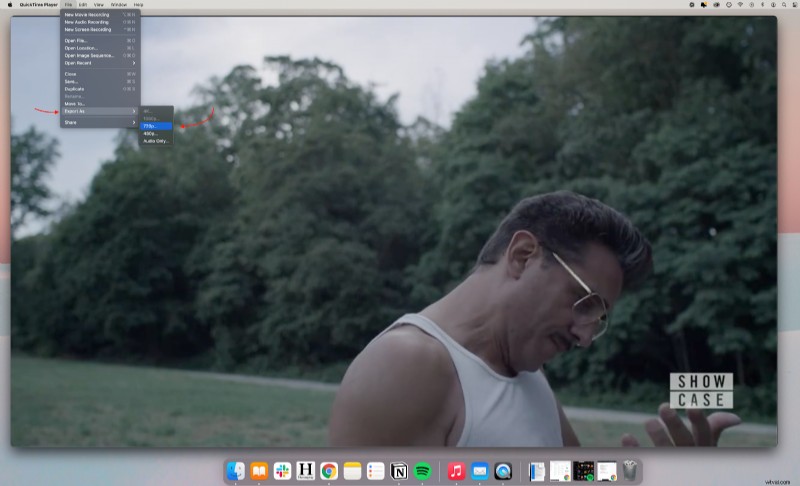
Task: Export the movie as 480p
Action: [x=156, y=134]
